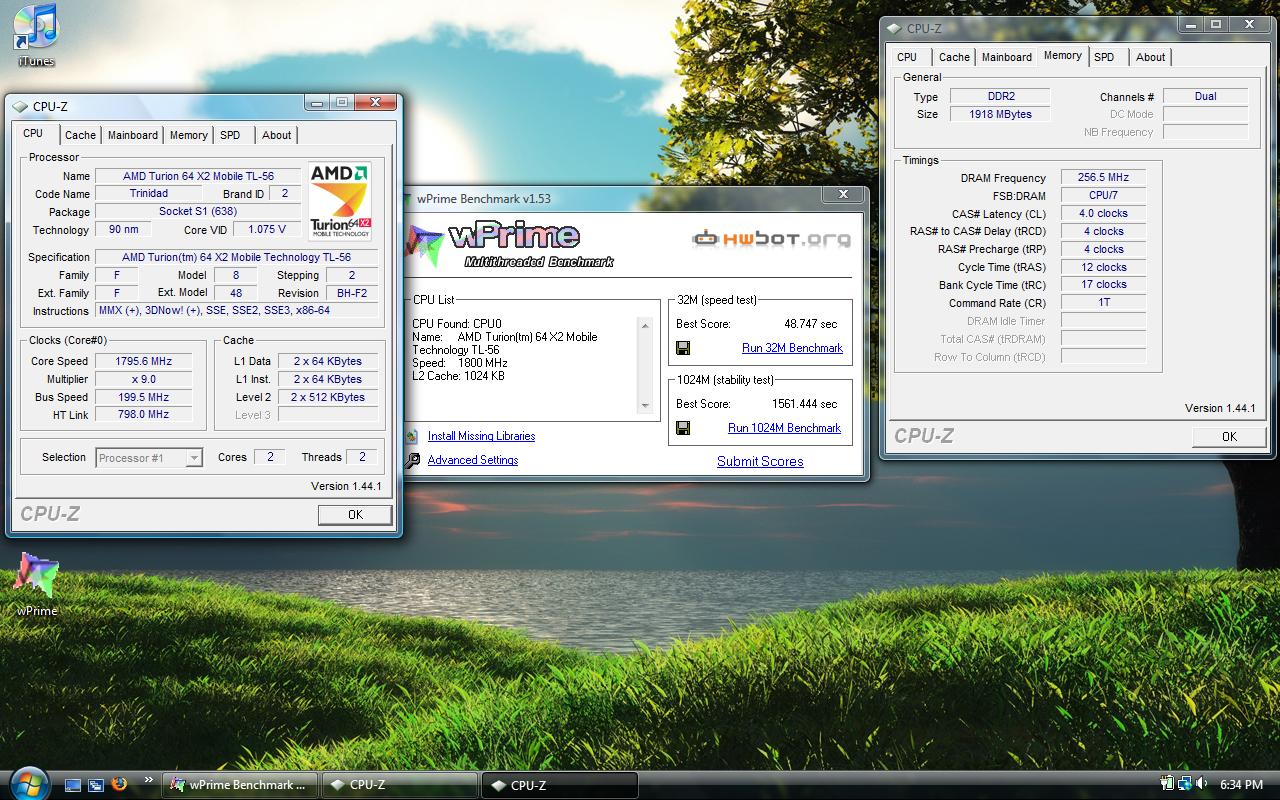Open Advanced Settings link in wPrime
The image size is (1280, 800).
click(473, 460)
